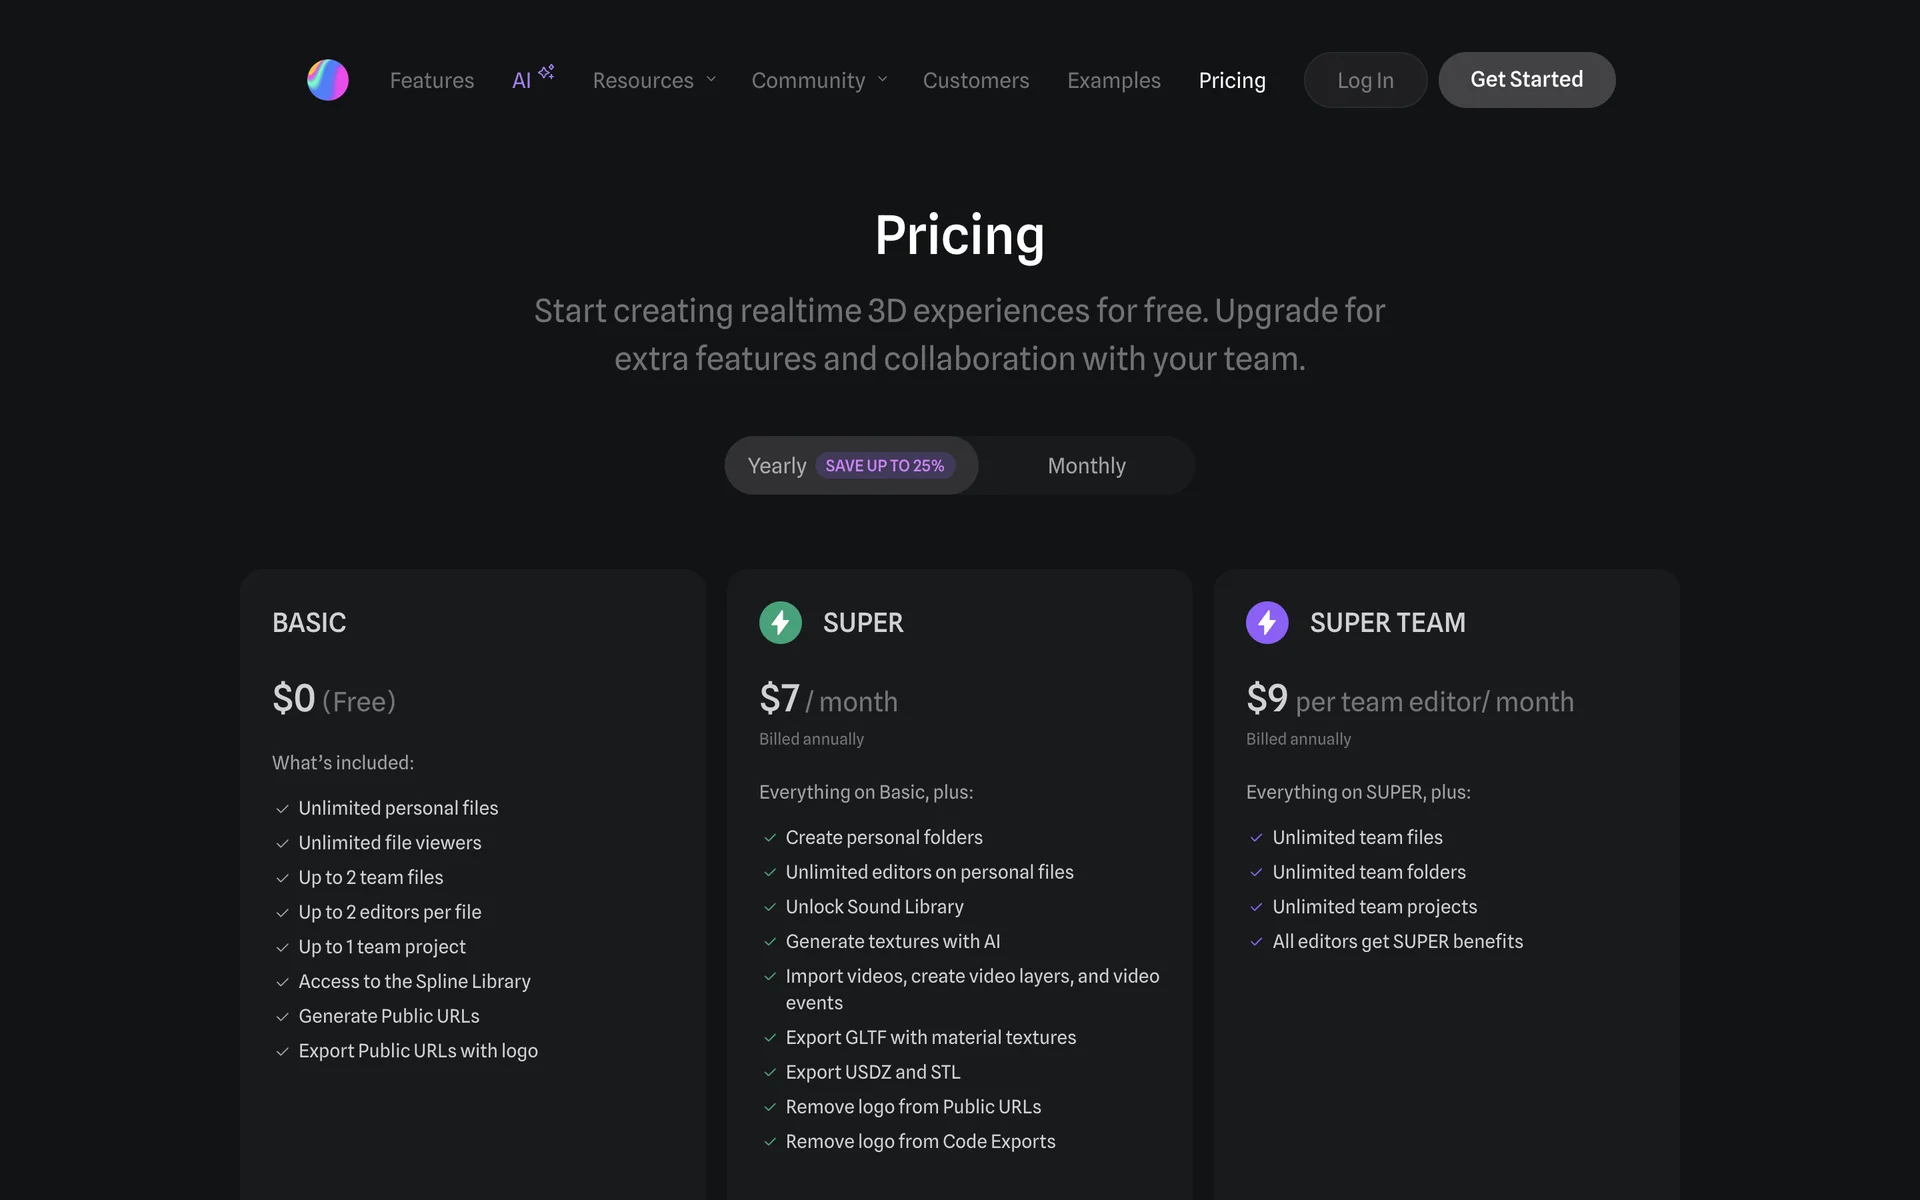The image size is (1920, 1200).
Task: Click checkmark next to Unlock Sound Library
Action: tap(770, 907)
